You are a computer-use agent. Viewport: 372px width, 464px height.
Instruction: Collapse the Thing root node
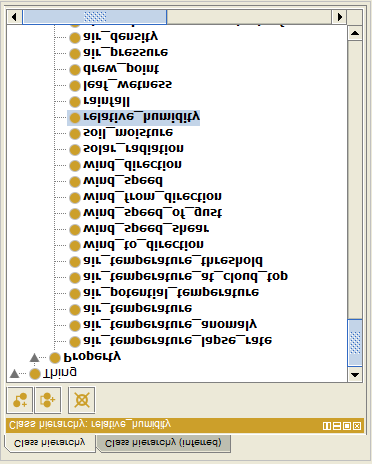click(x=14, y=374)
